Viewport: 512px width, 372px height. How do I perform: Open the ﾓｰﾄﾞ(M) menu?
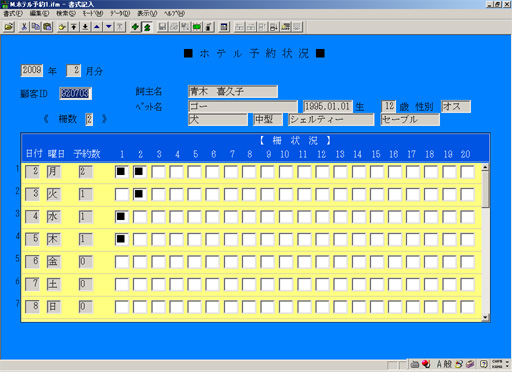pos(93,13)
